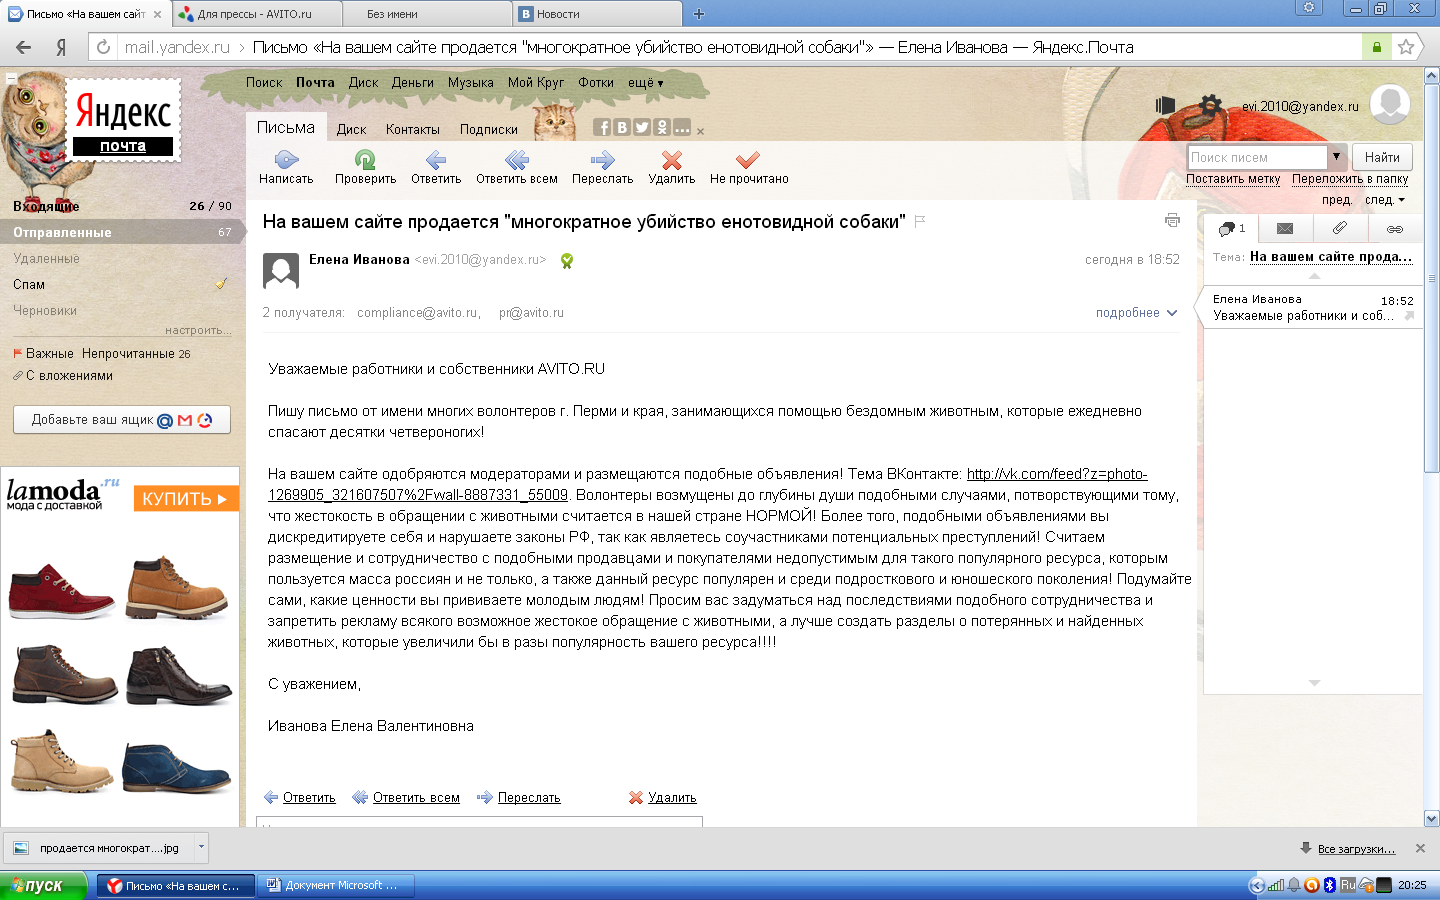Switch to the Новости browser tab

coord(598,14)
